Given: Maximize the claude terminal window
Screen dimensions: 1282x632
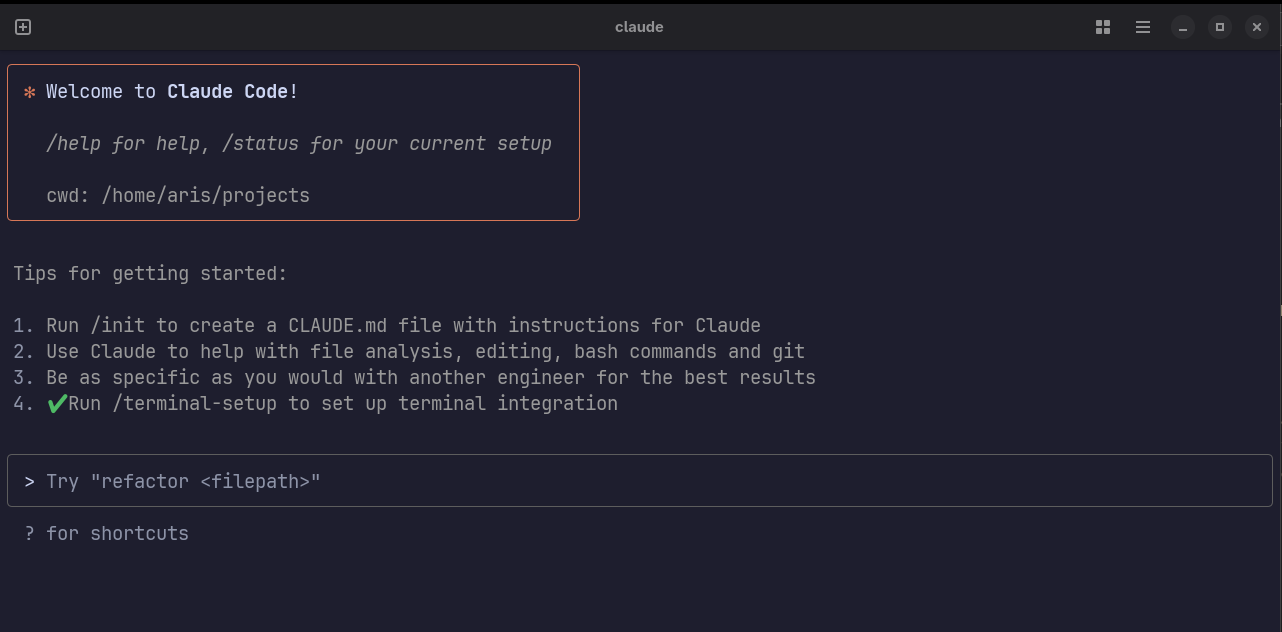Looking at the screenshot, I should tap(1220, 27).
